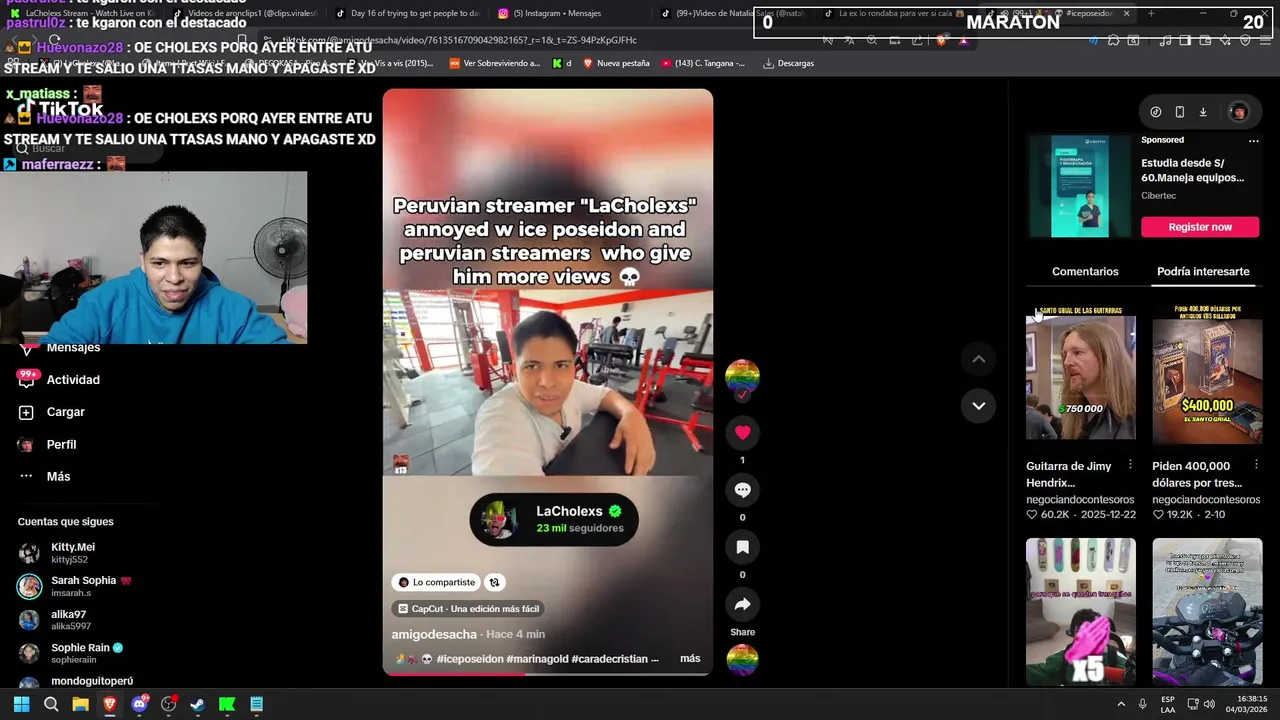
Task: Click the Cargar plus icon
Action: (26, 412)
